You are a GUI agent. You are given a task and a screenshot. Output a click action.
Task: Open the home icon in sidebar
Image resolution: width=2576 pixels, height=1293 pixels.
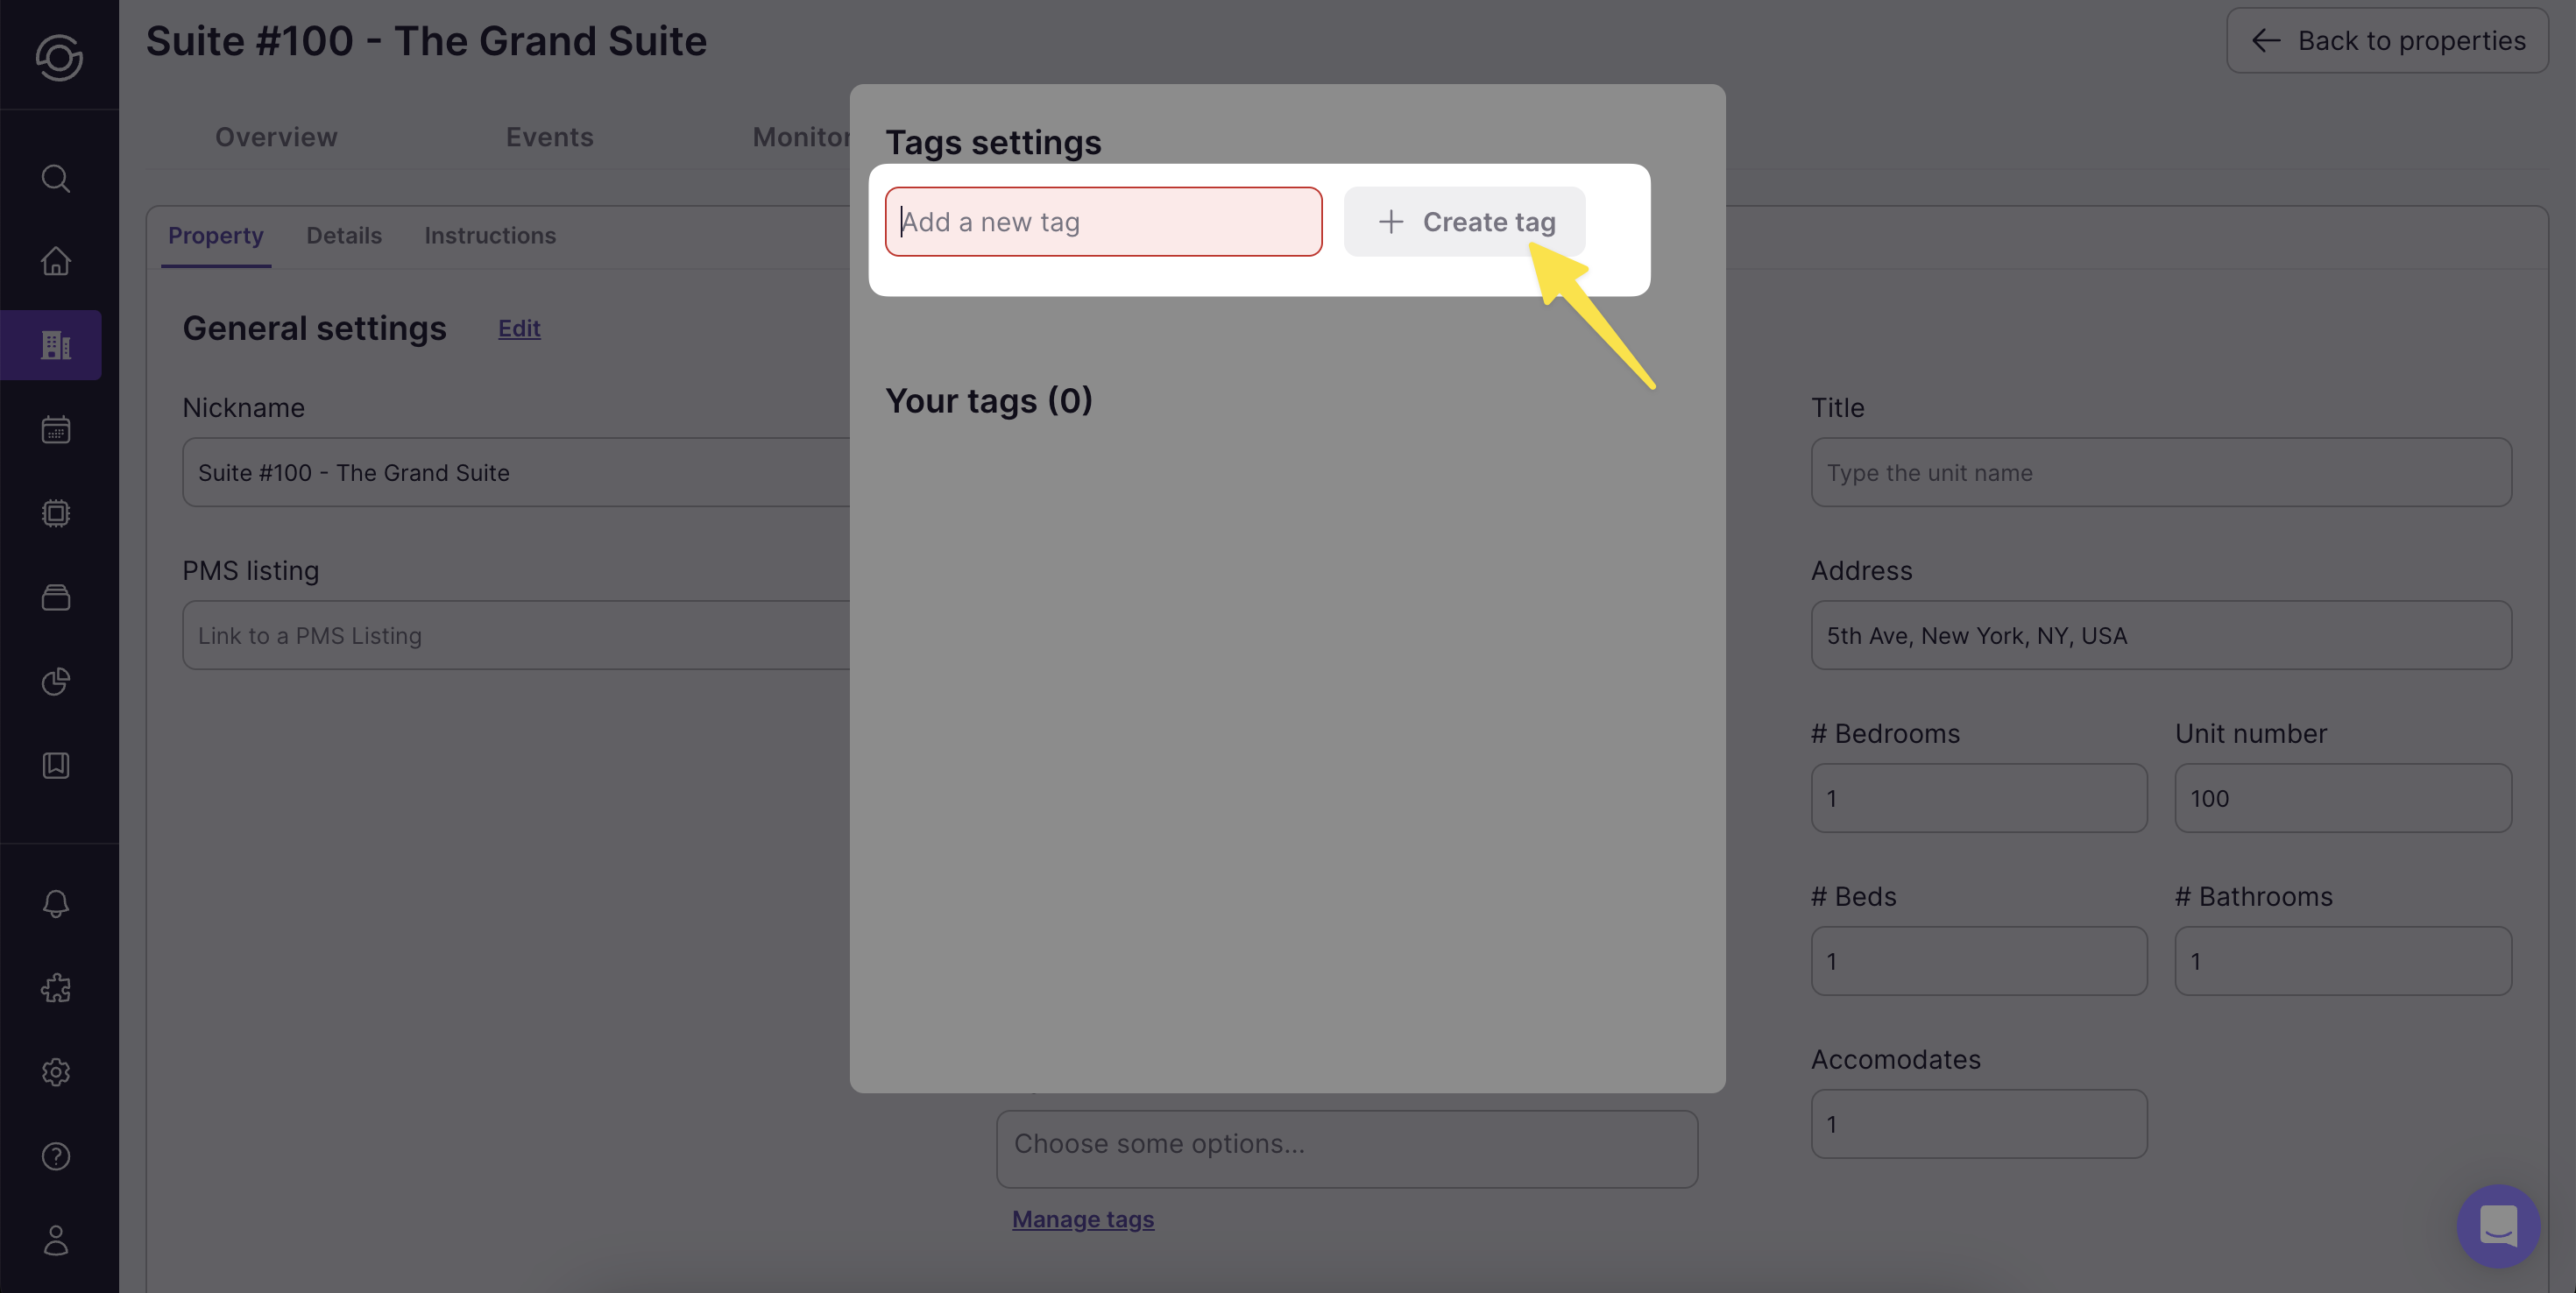coord(56,261)
